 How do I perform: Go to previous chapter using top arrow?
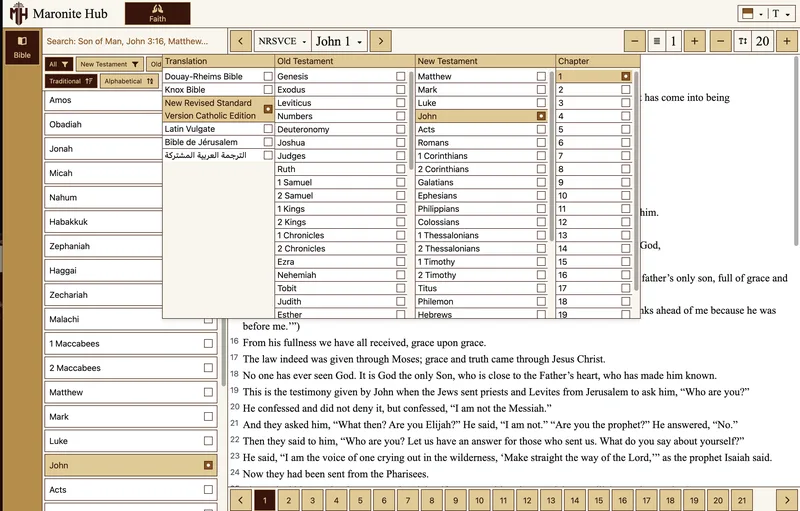click(x=241, y=41)
